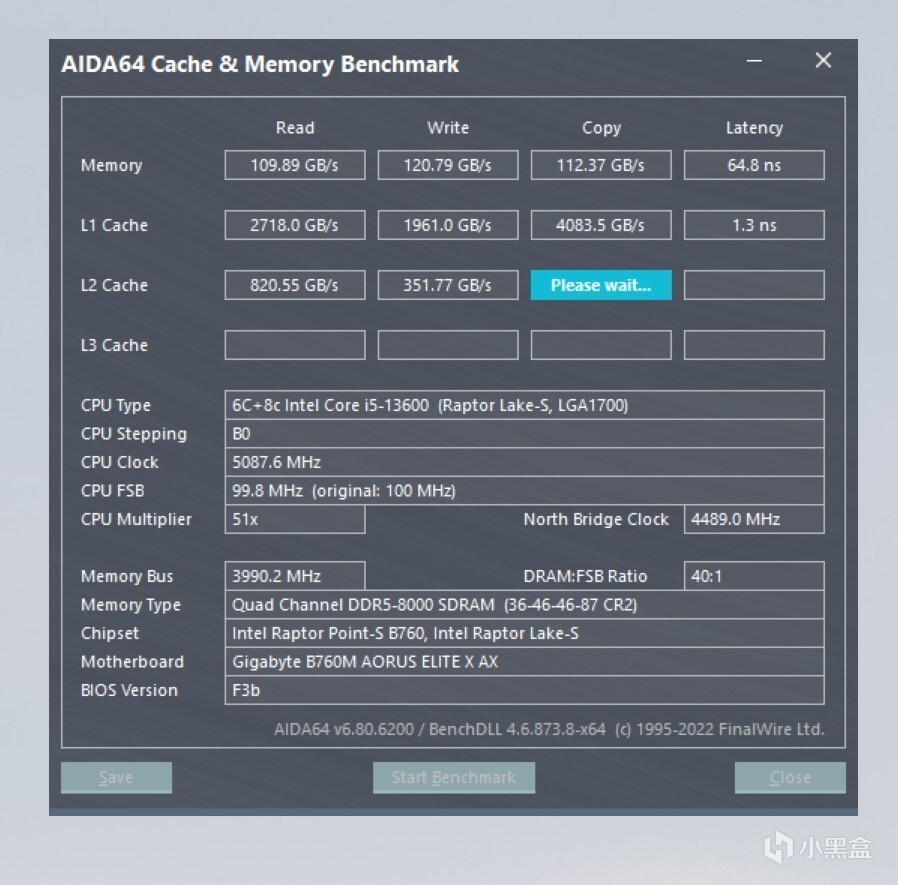The height and width of the screenshot is (885, 898).
Task: Close the window with the X icon
Action: [823, 60]
